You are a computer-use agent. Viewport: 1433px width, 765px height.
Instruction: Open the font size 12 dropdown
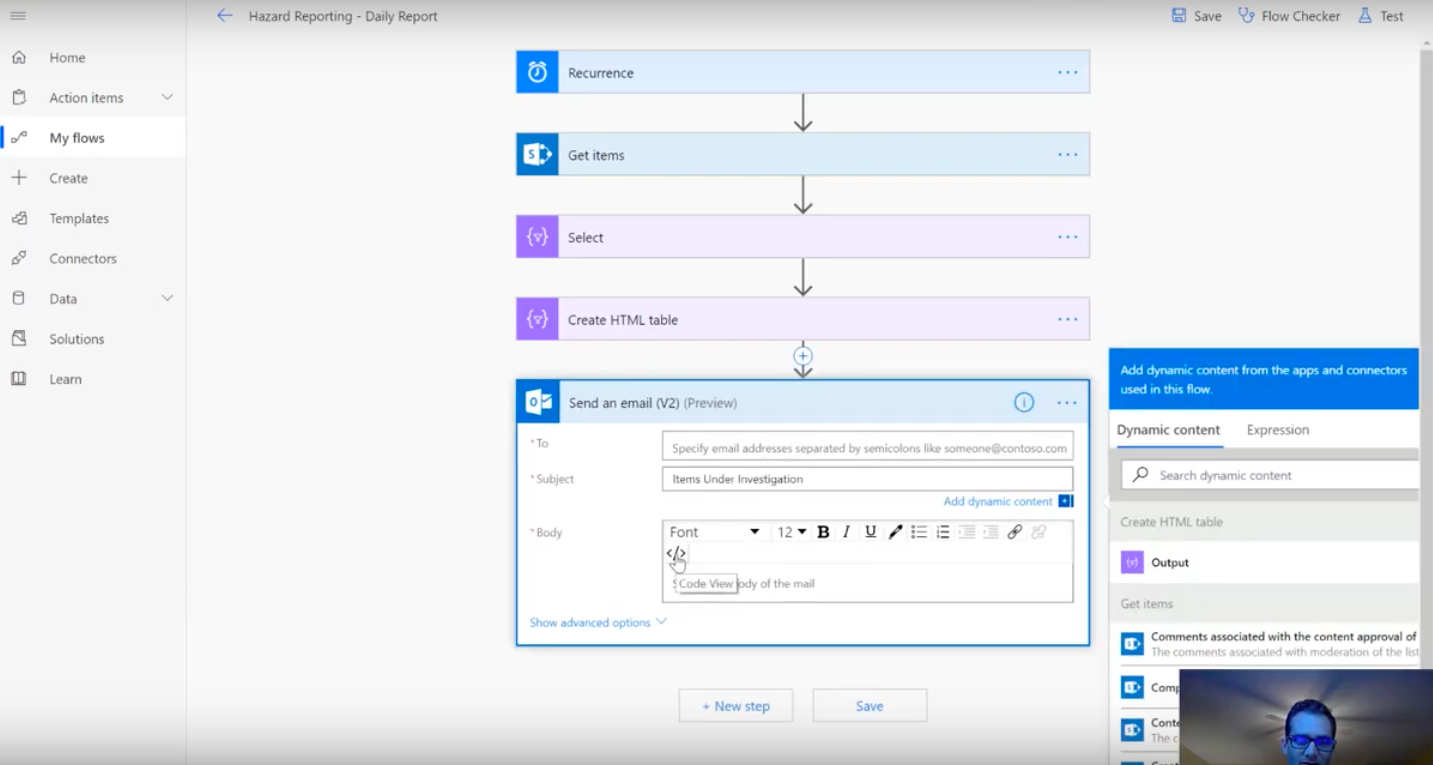point(792,532)
